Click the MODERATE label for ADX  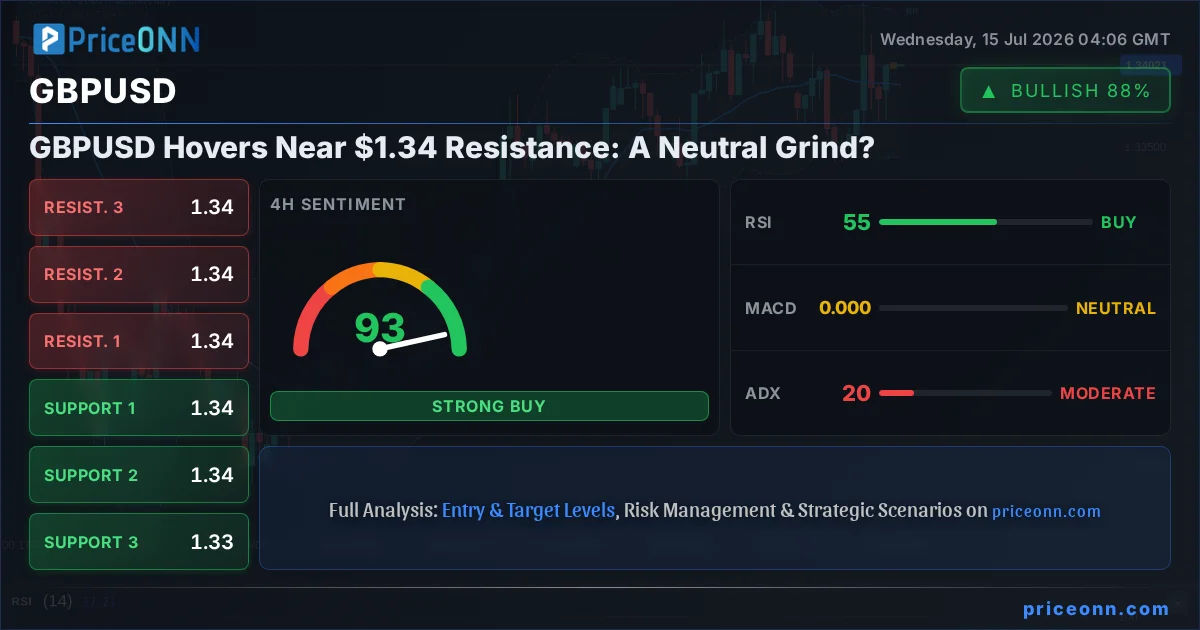pyautogui.click(x=1108, y=393)
